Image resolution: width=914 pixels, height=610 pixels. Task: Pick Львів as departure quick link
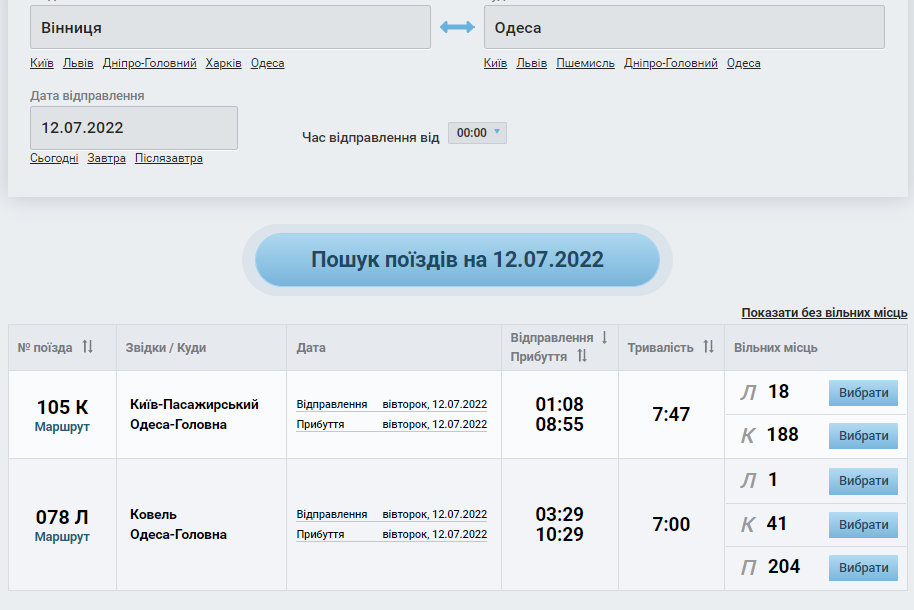pyautogui.click(x=78, y=63)
